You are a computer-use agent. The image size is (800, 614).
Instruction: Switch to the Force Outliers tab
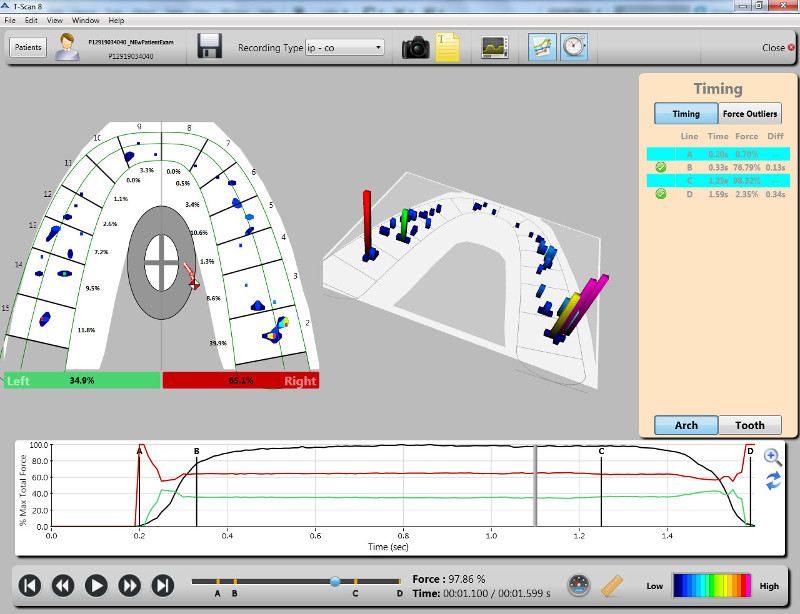point(750,114)
